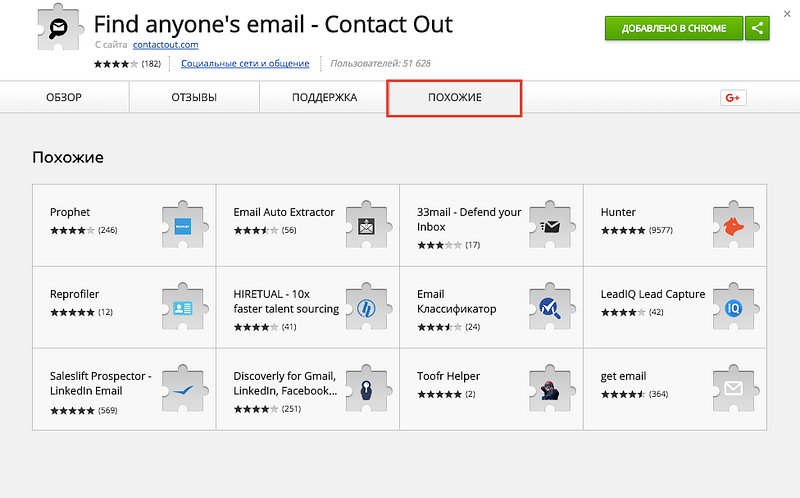
Task: Click the extension title Find anyone's email
Action: (273, 24)
